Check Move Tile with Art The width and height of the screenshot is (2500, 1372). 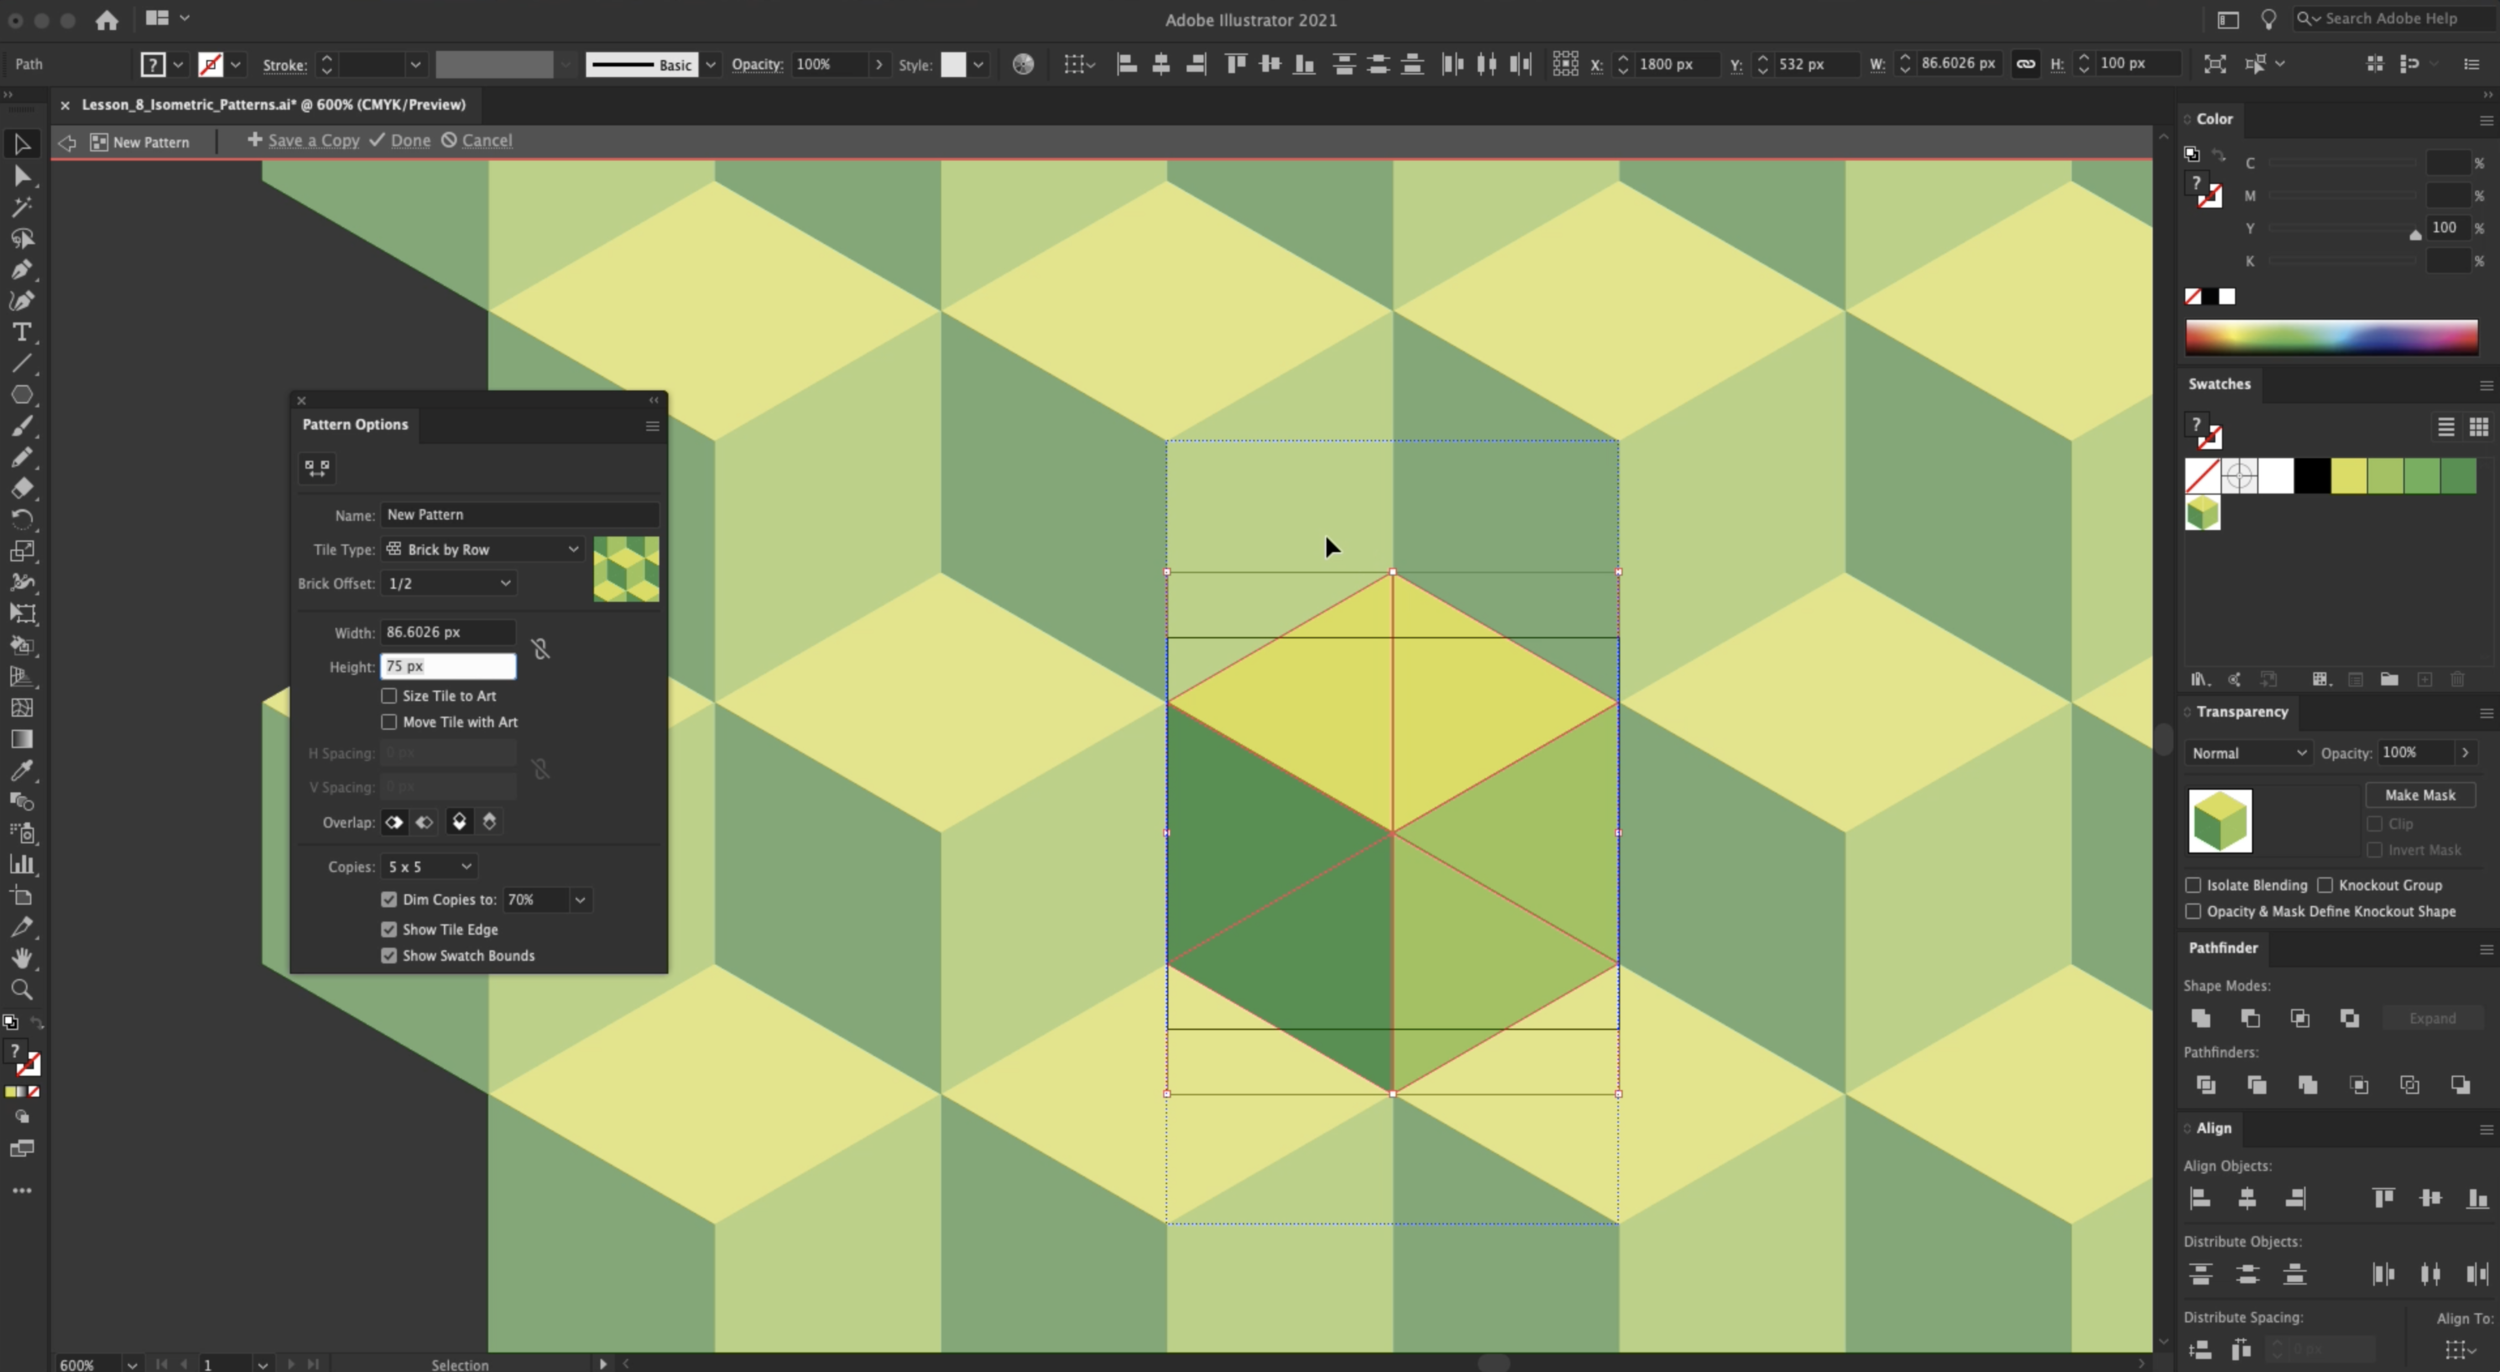point(388,721)
